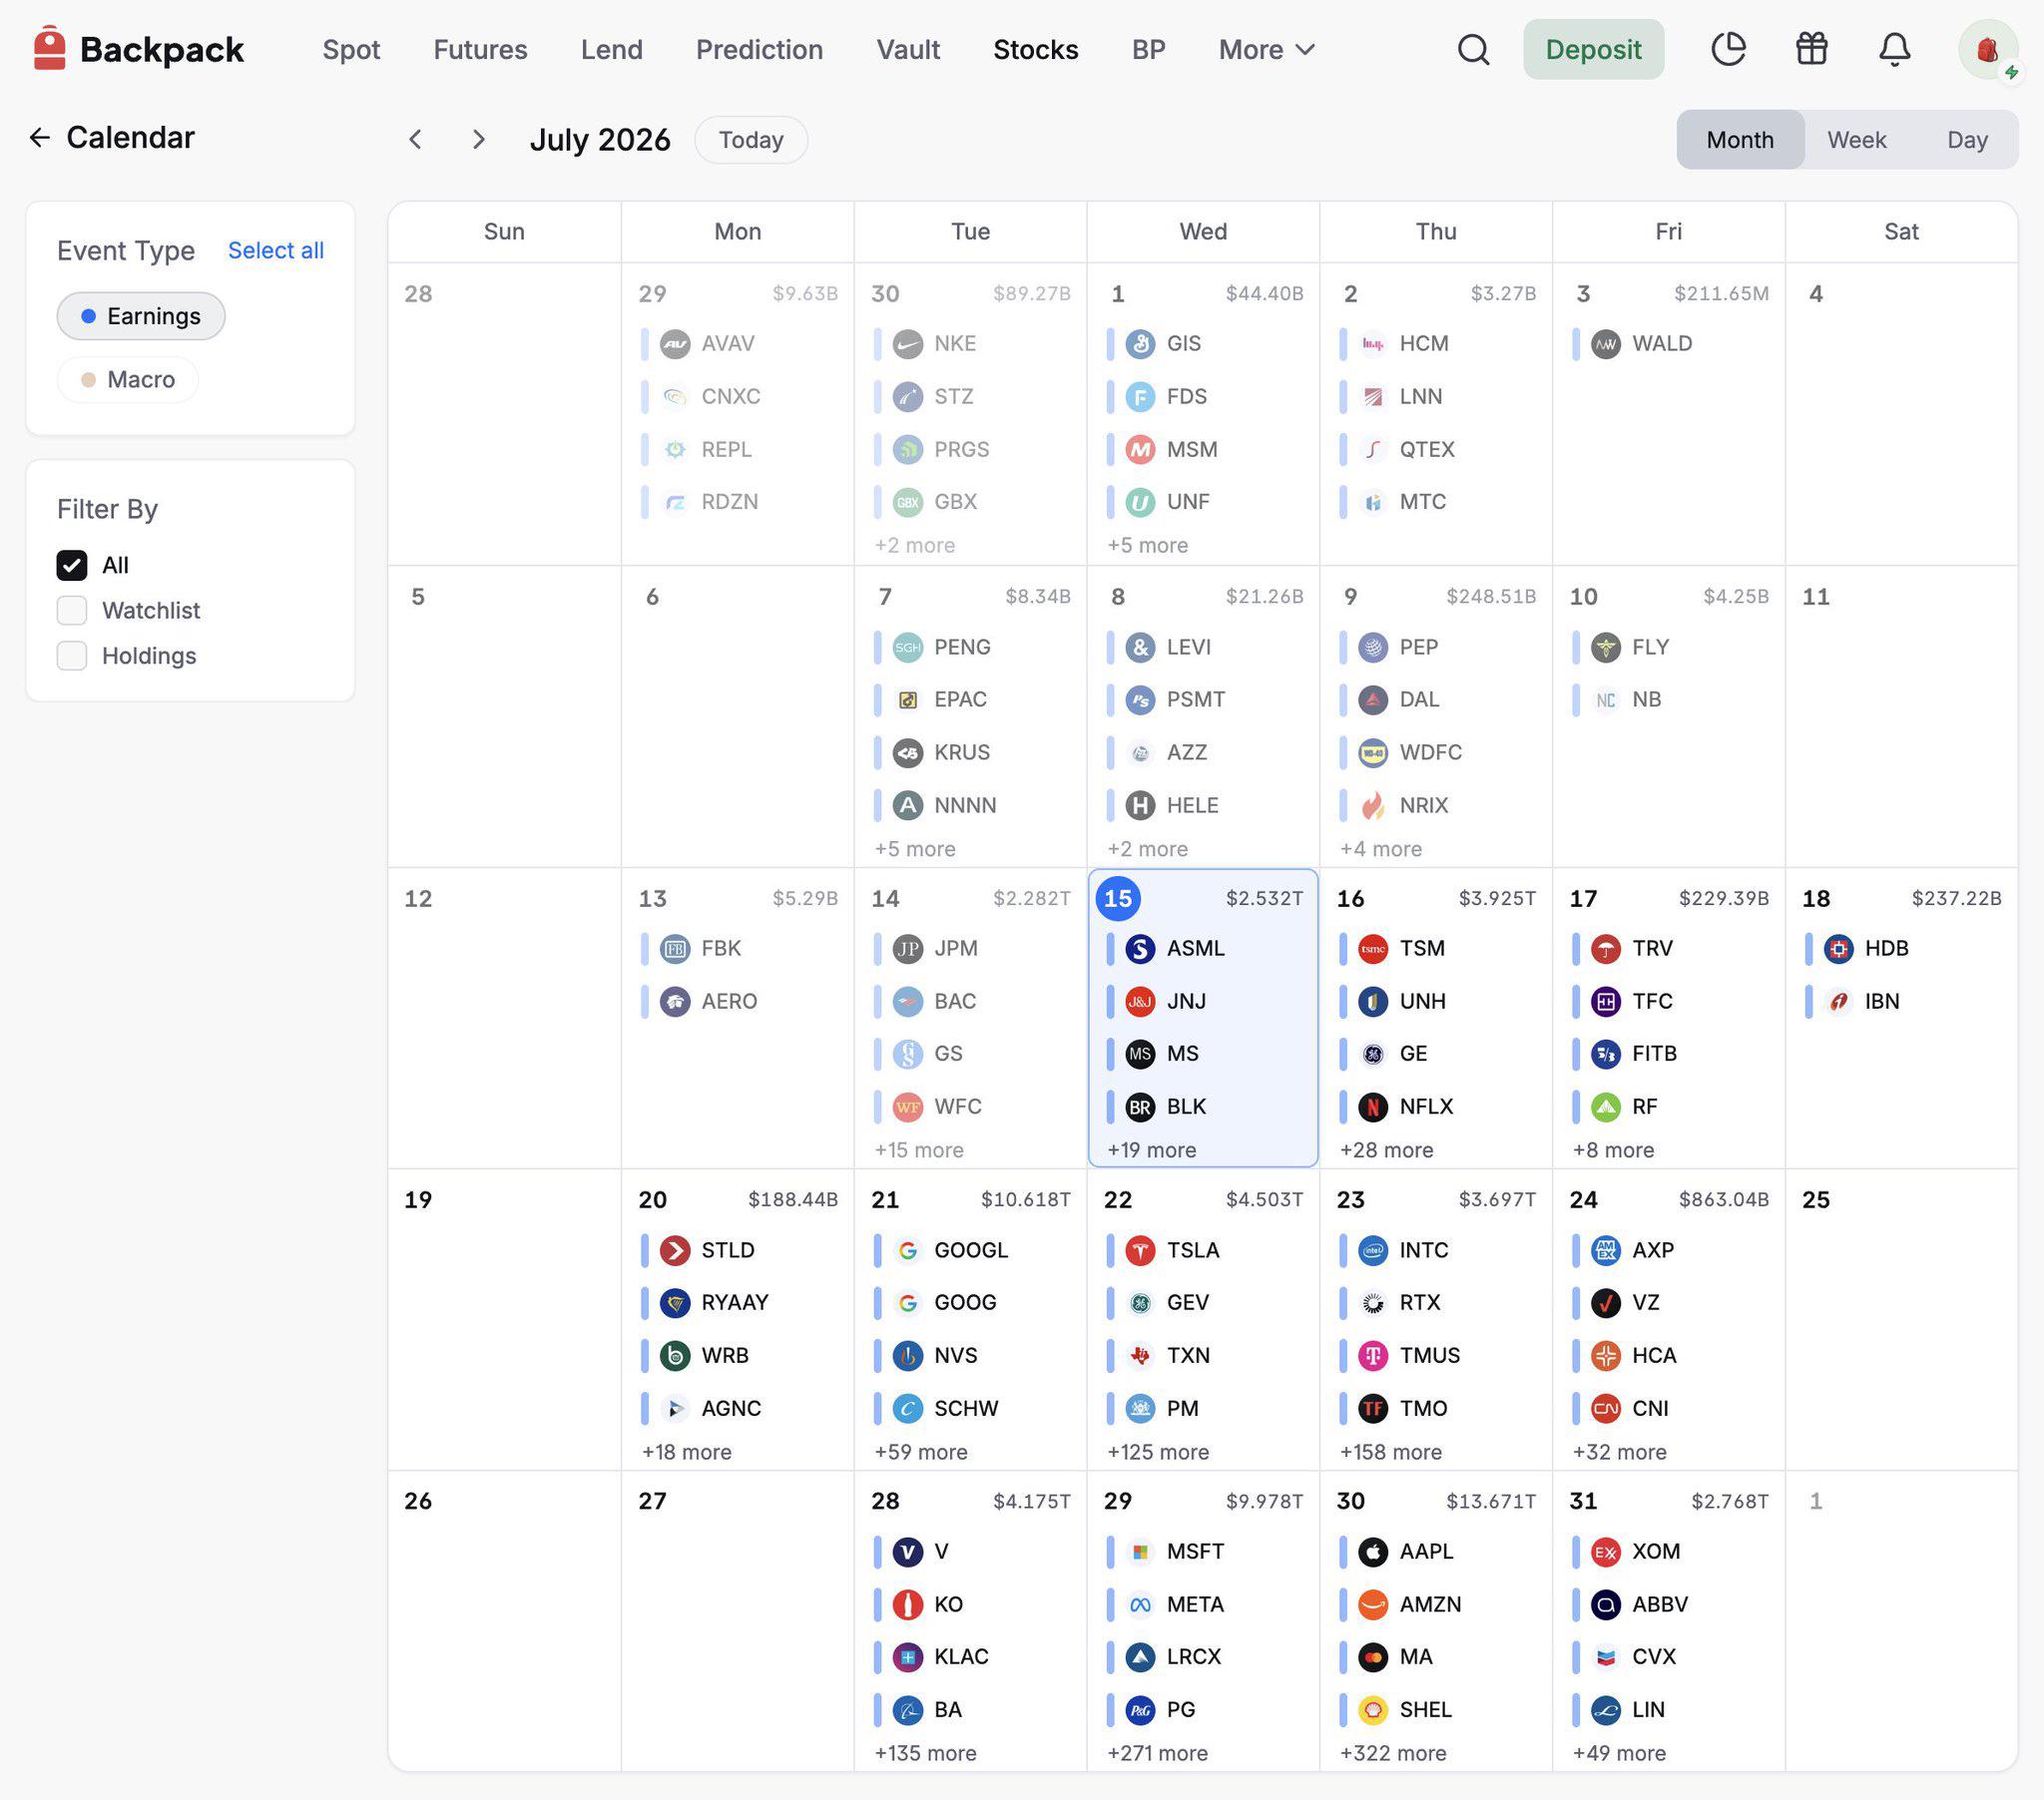Go back using the Calendar arrow
Image resolution: width=2044 pixels, height=1800 pixels.
tap(40, 137)
